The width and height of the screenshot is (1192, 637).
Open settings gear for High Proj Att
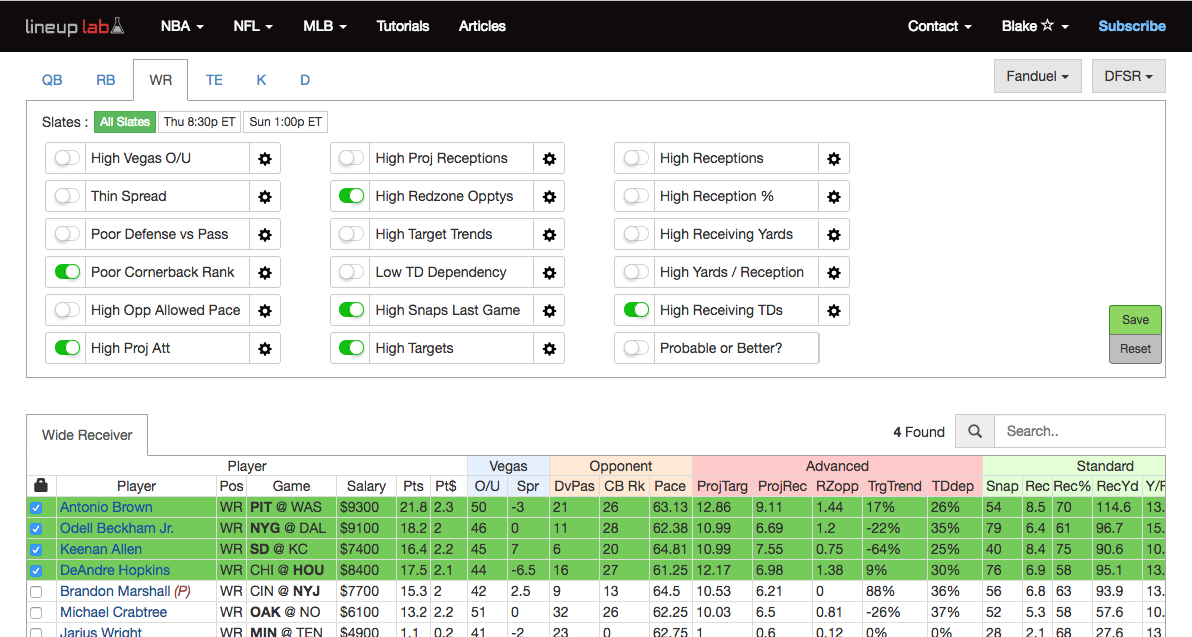tap(265, 349)
